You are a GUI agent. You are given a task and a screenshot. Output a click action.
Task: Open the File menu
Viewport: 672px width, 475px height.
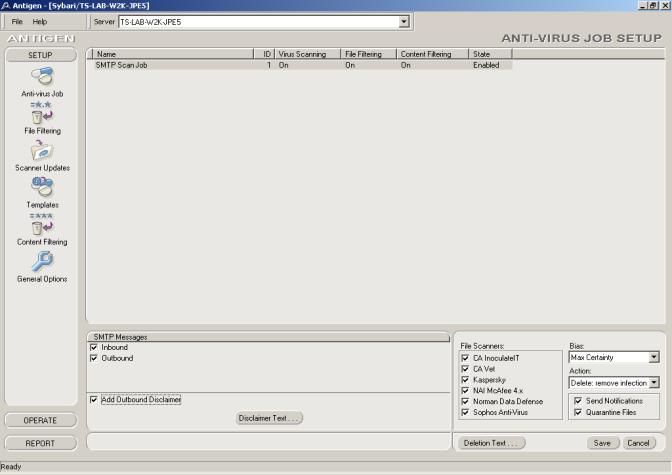tap(17, 21)
